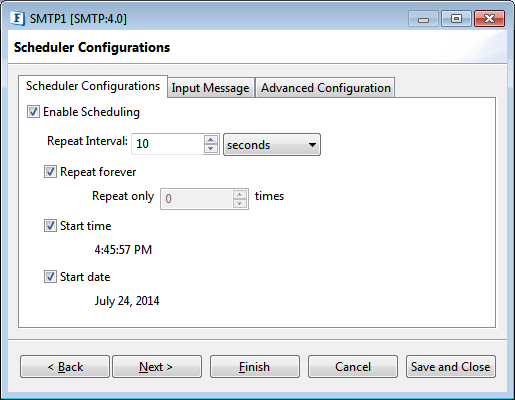Select the Scheduler Configurations tab
This screenshot has height=400, width=515.
point(93,86)
